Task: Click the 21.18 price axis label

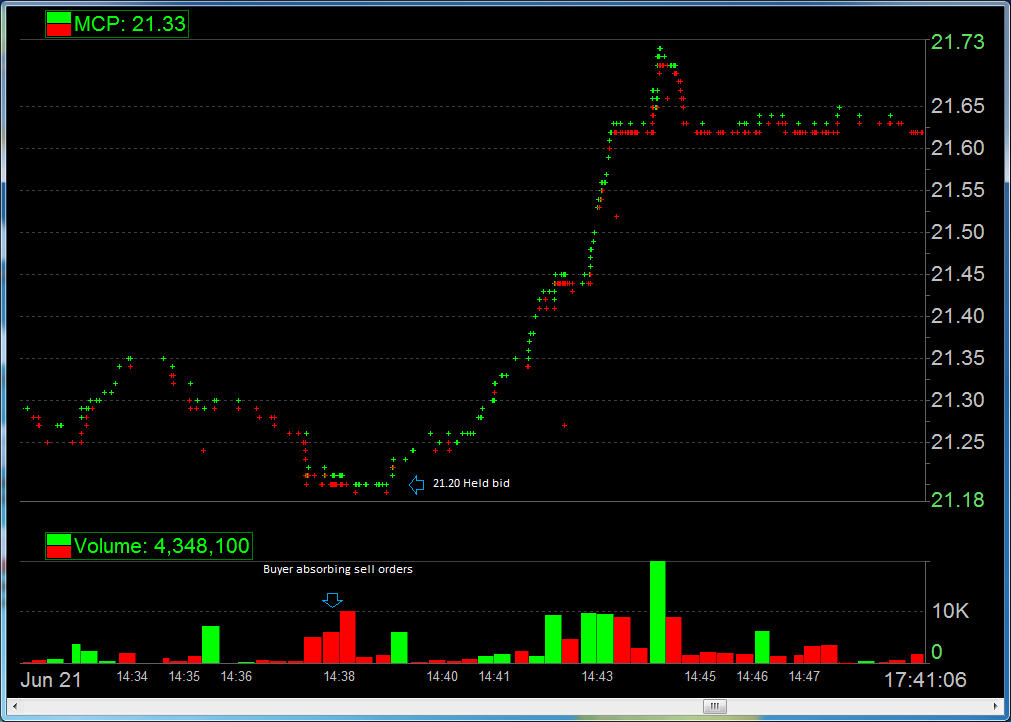Action: 957,500
